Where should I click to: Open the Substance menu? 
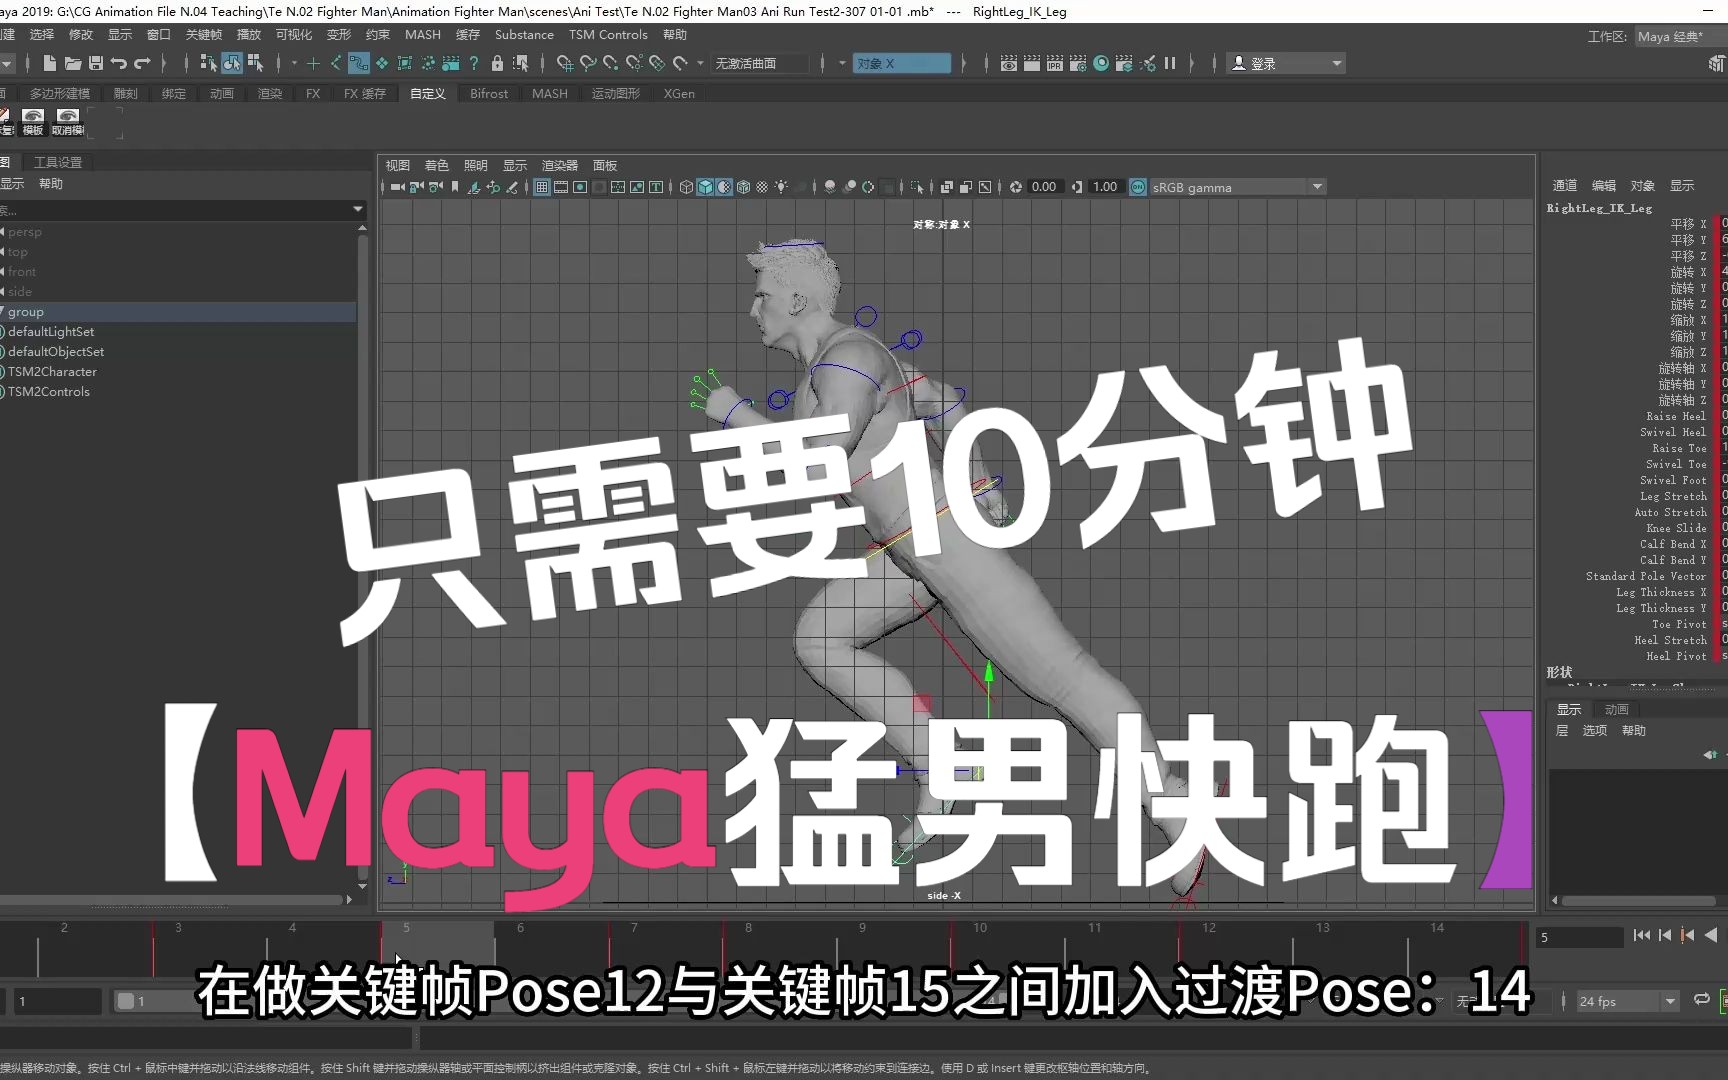524,34
